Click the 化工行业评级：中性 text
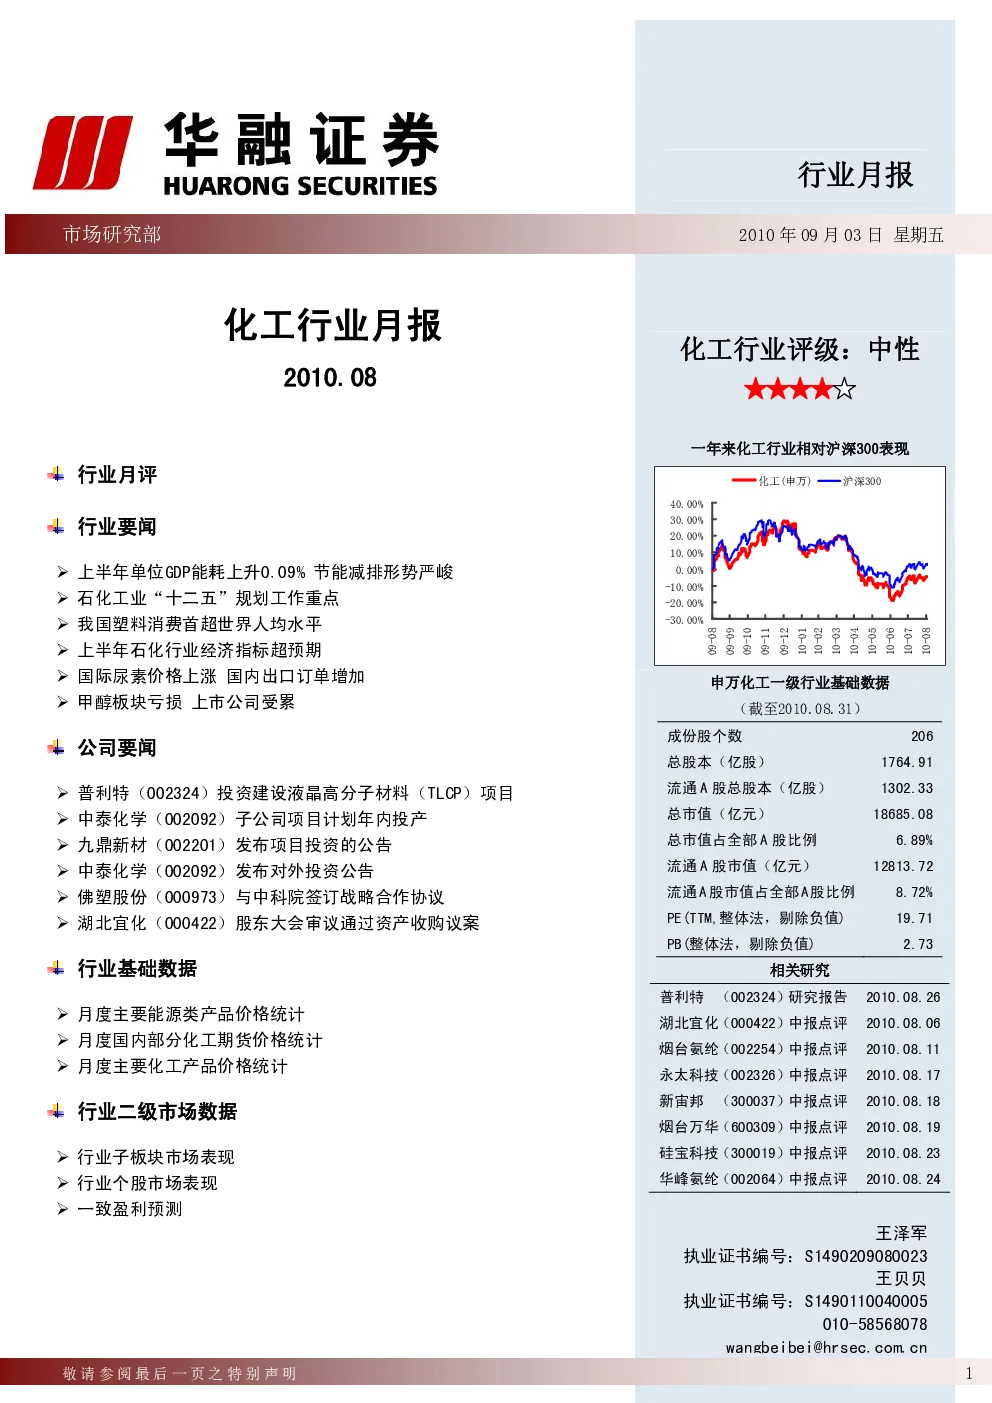The image size is (992, 1403). coord(800,349)
